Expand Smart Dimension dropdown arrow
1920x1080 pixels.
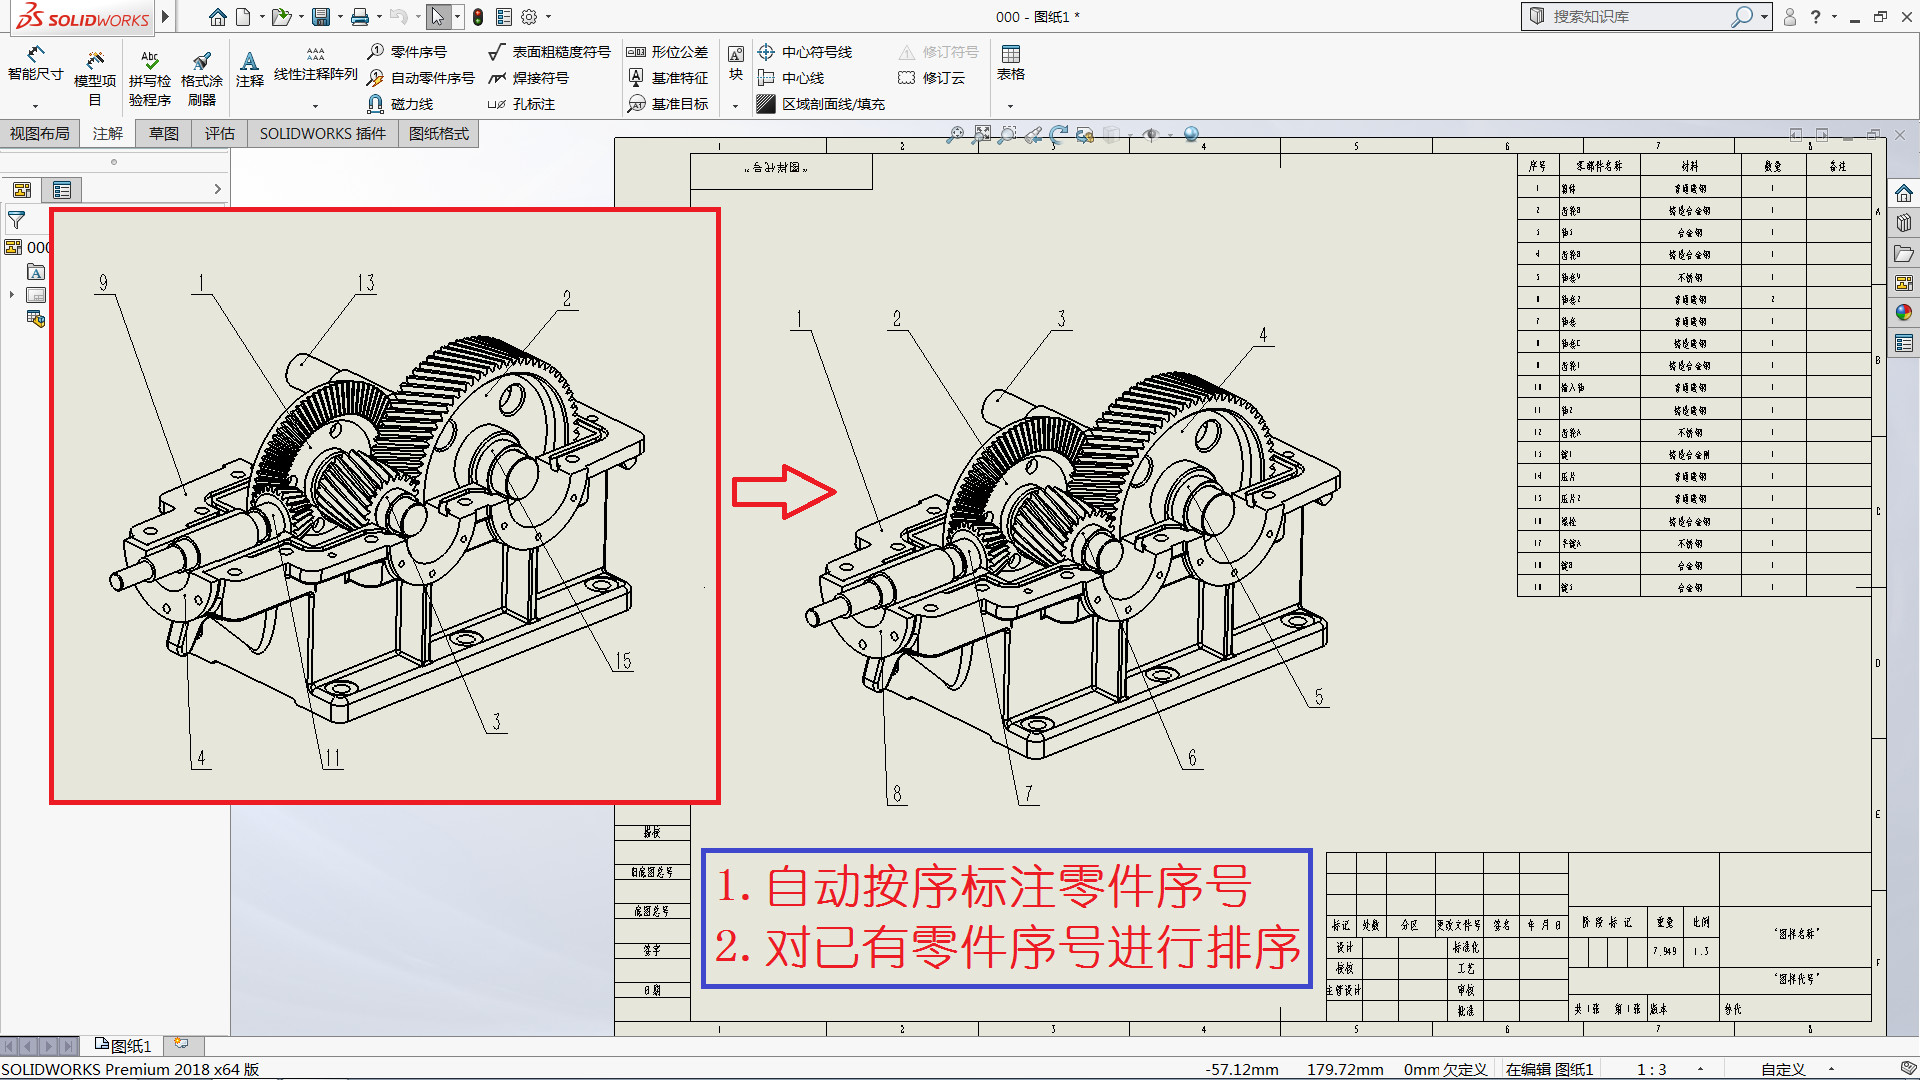35,106
